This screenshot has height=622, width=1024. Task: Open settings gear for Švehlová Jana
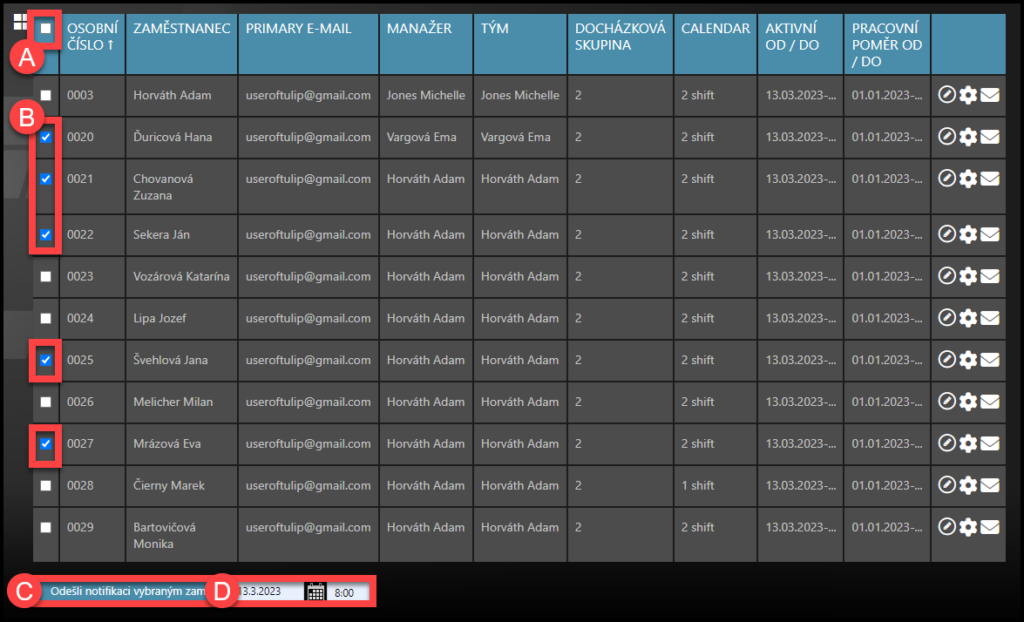pyautogui.click(x=968, y=360)
